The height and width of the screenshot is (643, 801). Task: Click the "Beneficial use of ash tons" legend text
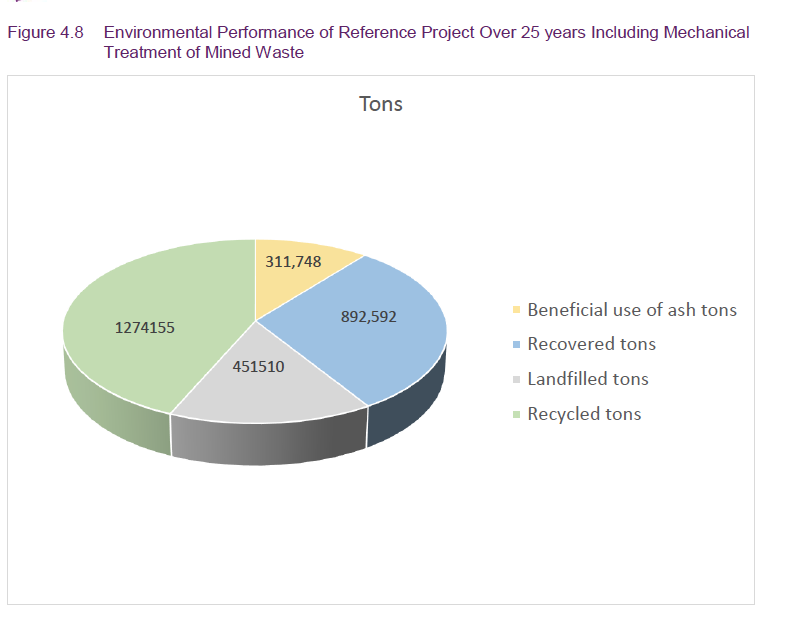click(x=631, y=310)
